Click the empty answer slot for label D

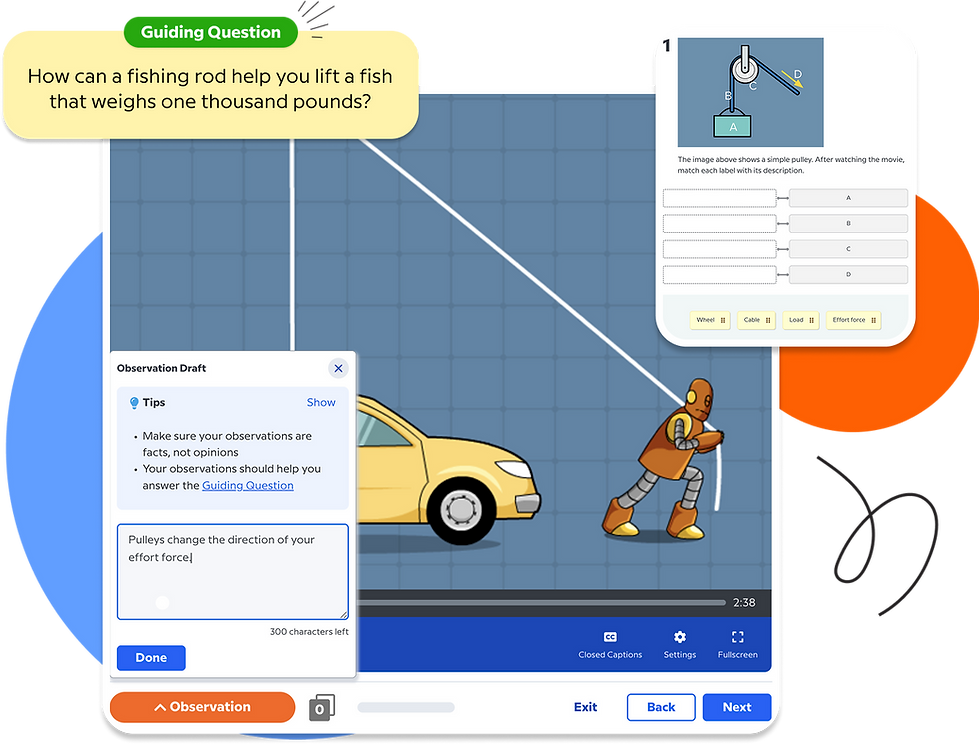click(x=719, y=275)
